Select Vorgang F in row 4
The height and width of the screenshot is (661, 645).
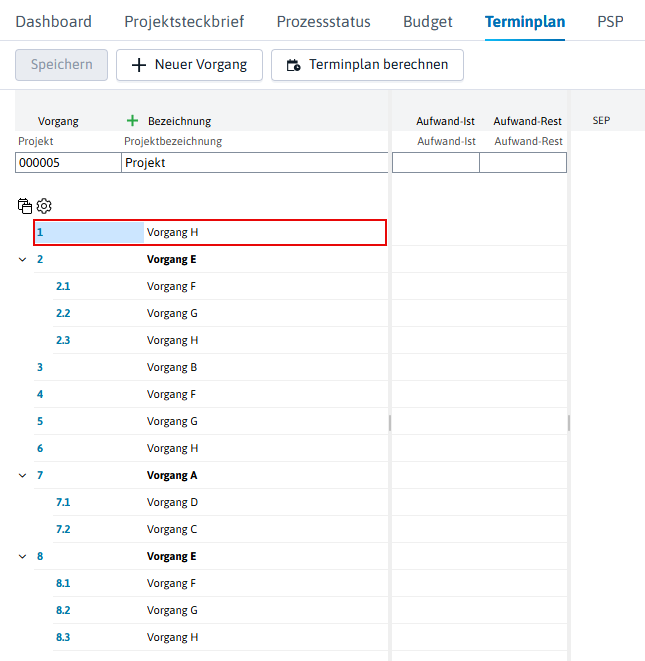pos(171,394)
